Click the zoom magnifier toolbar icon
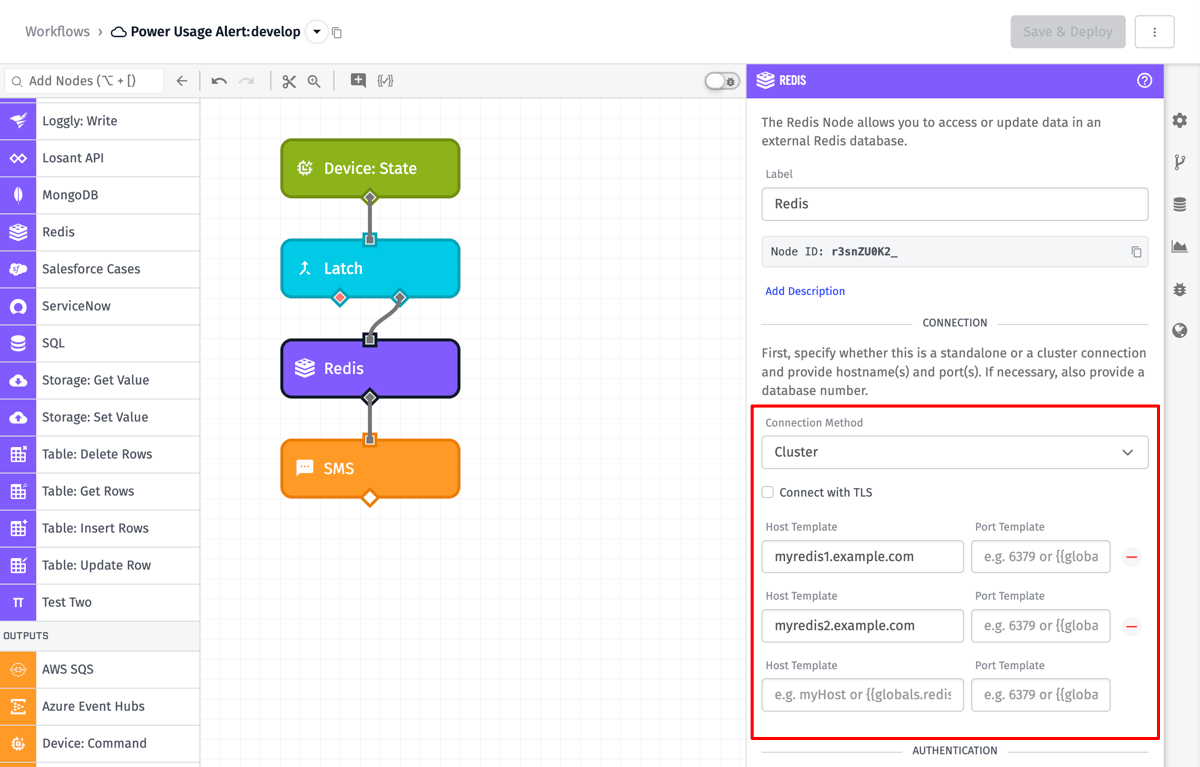The height and width of the screenshot is (767, 1200). click(314, 81)
